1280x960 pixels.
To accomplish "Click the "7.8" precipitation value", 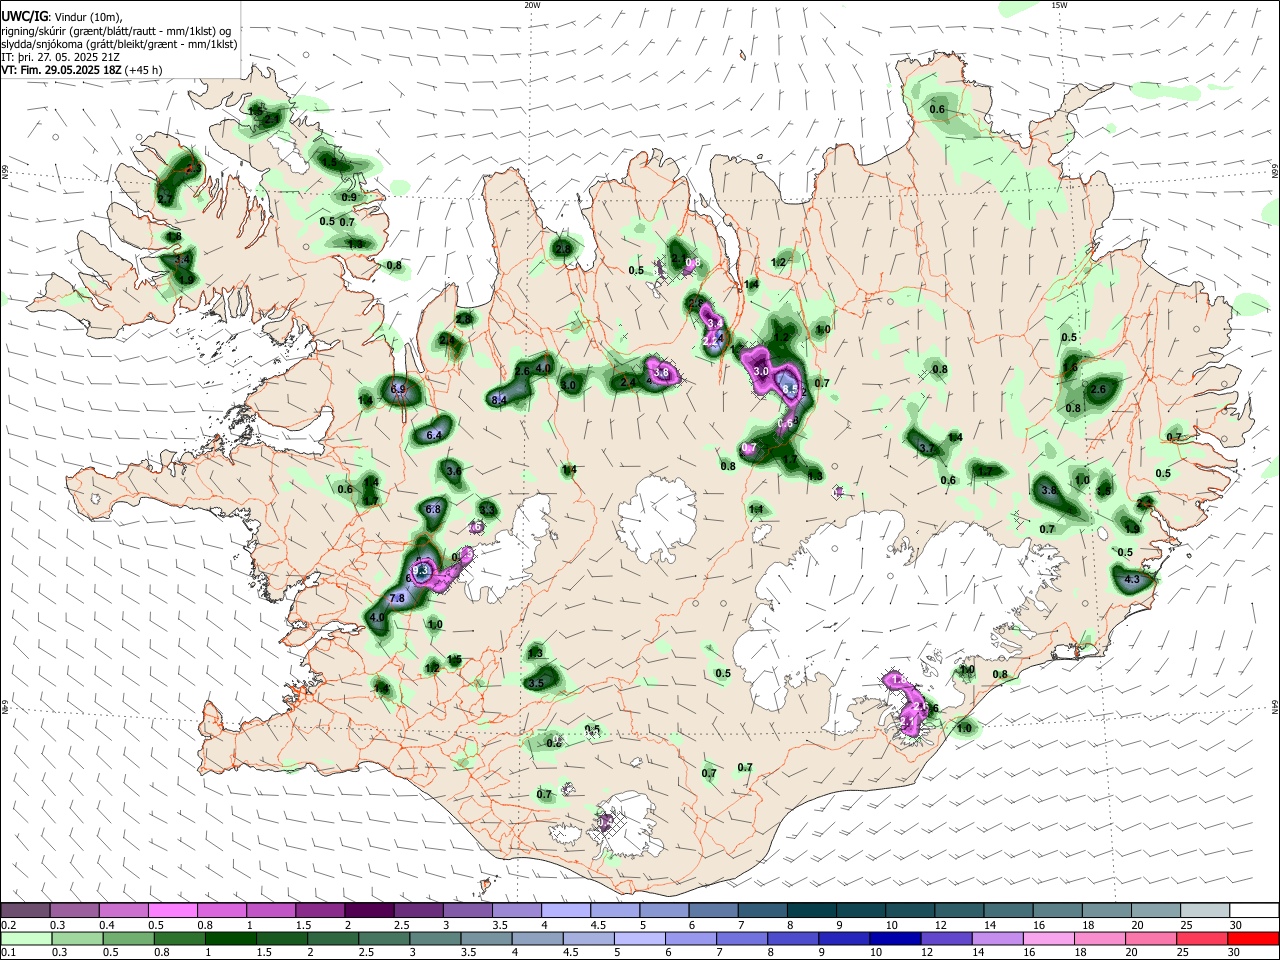I will [x=396, y=598].
